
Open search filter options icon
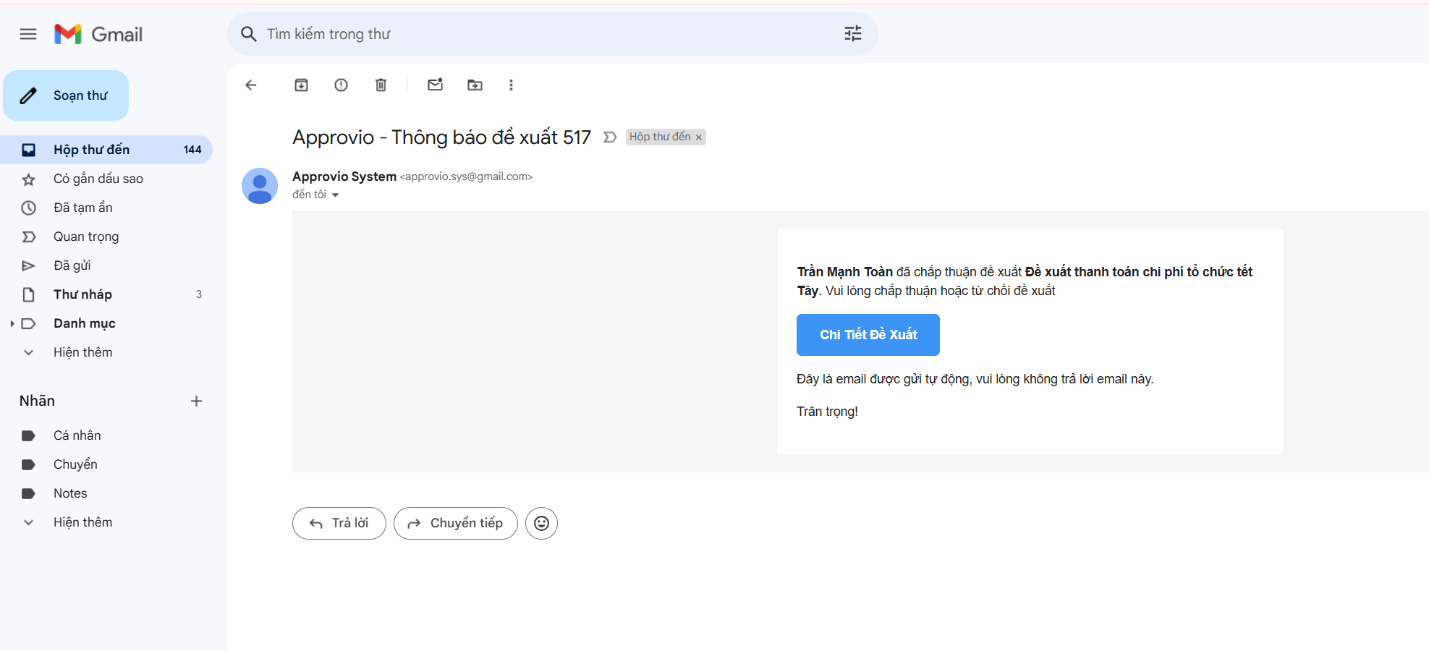point(853,34)
